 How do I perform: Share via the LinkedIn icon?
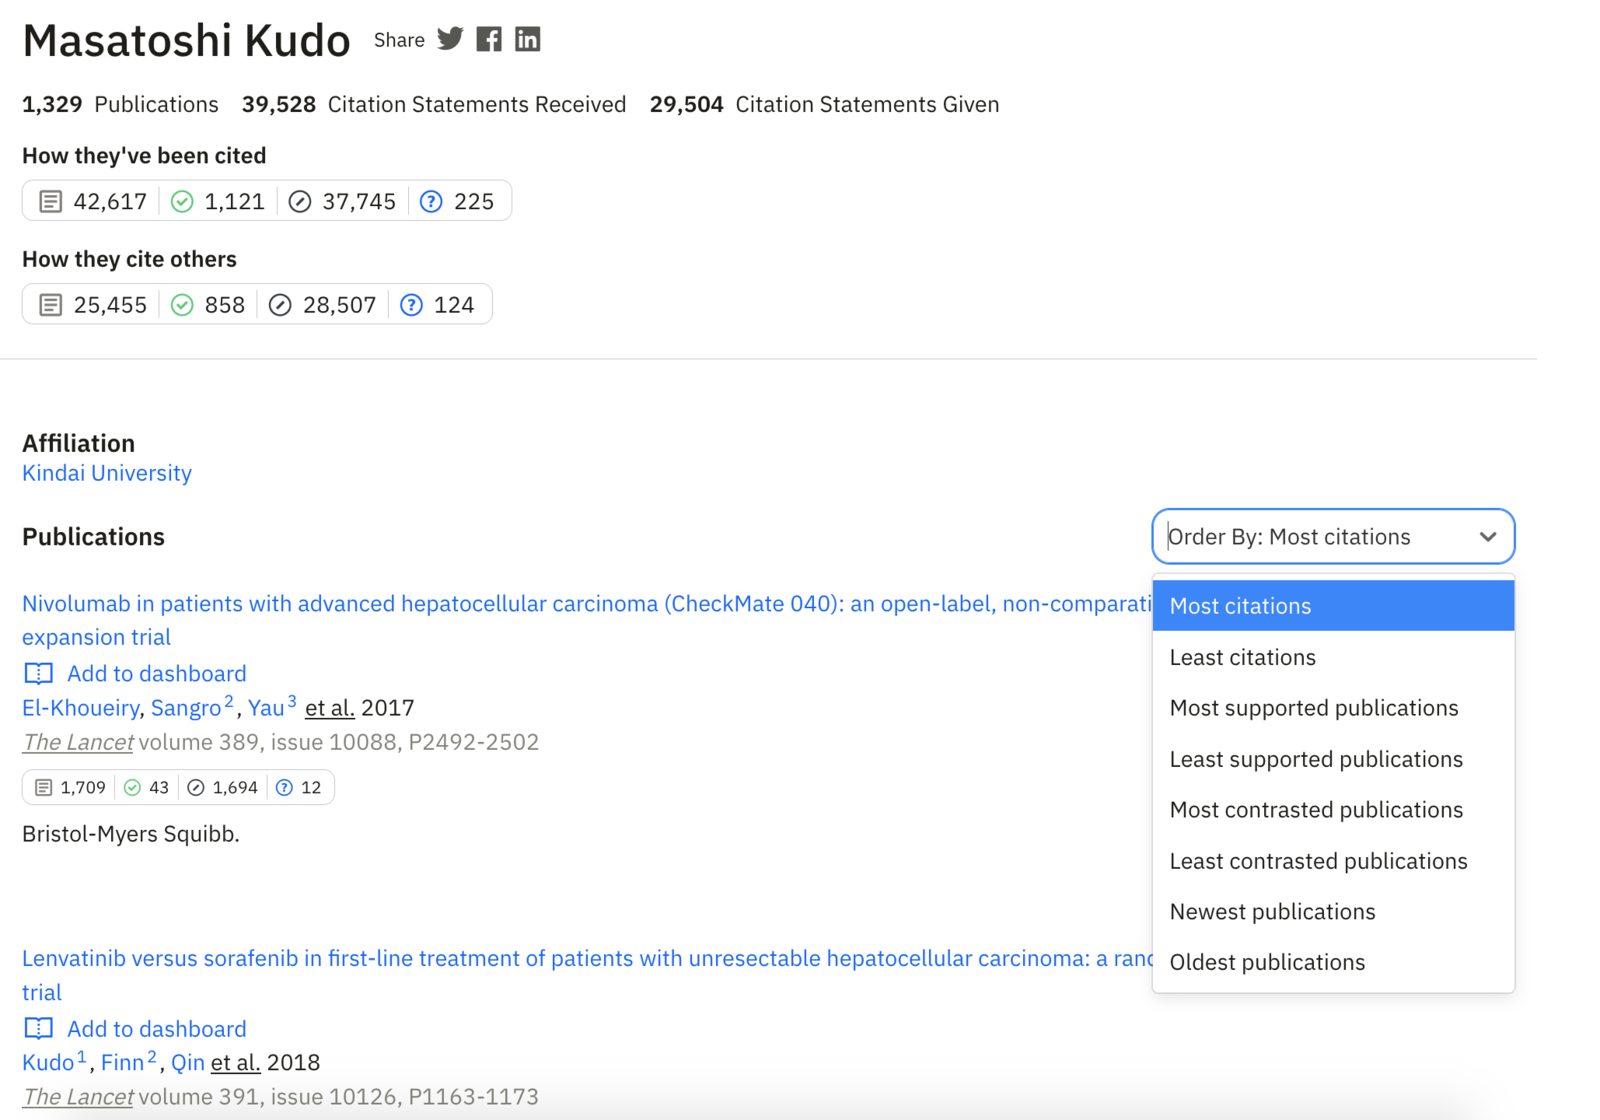[x=527, y=39]
